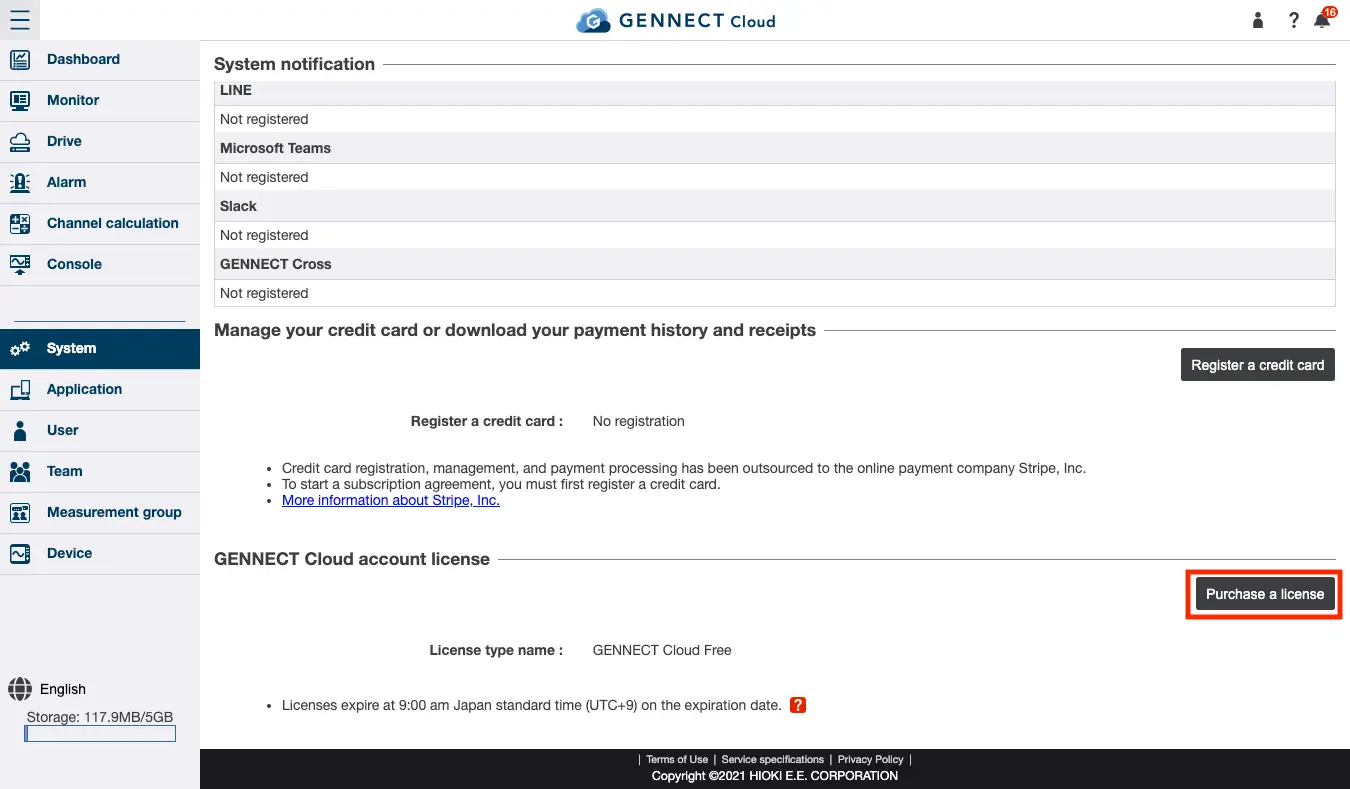Screen dimensions: 1350x789
Task: Open the user account icon in header
Action: click(1258, 20)
